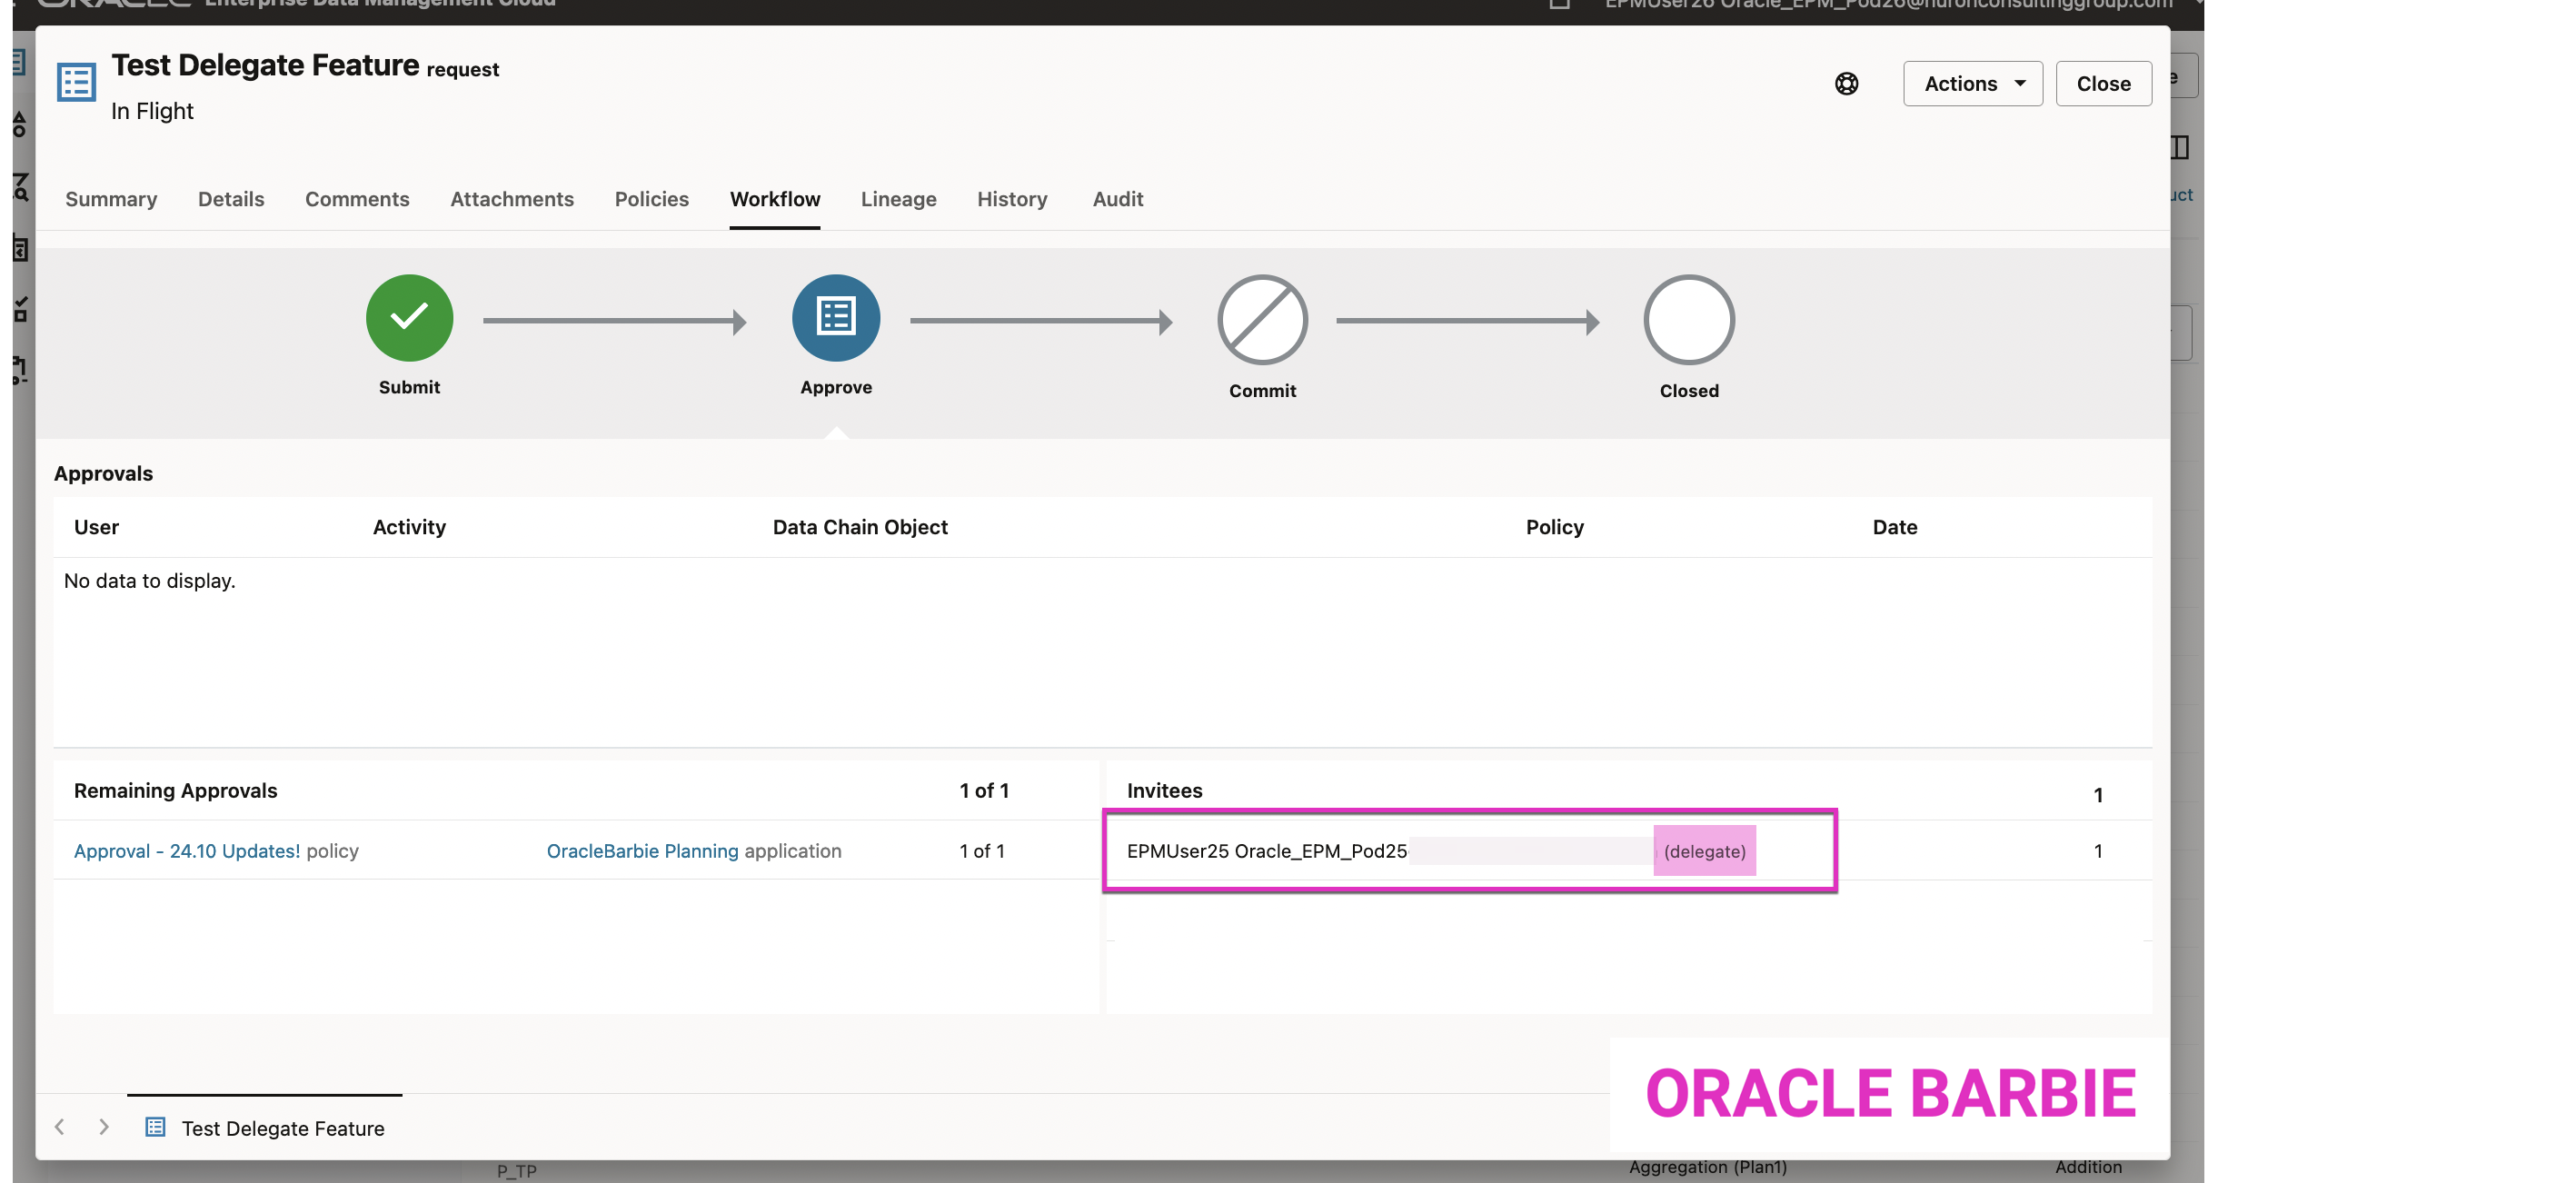This screenshot has width=2576, height=1183.
Task: Click the tasks checkmark icon in the sidebar
Action: point(18,310)
